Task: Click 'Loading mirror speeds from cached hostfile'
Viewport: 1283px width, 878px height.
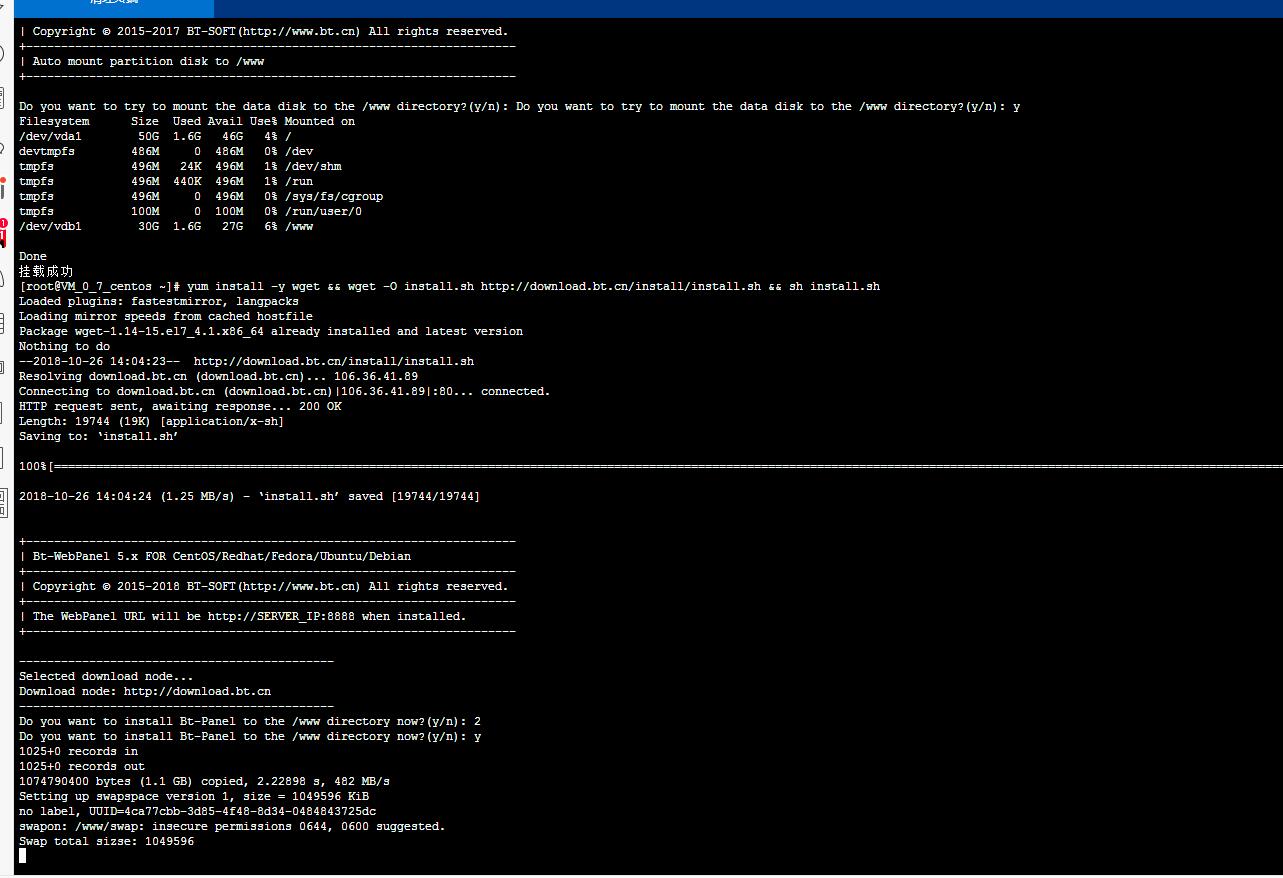Action: (166, 316)
